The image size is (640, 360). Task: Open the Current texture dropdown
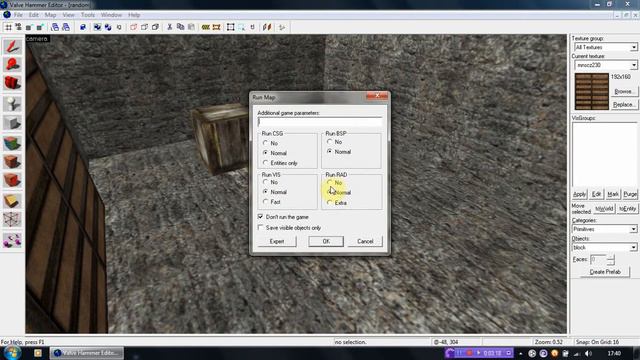633,65
